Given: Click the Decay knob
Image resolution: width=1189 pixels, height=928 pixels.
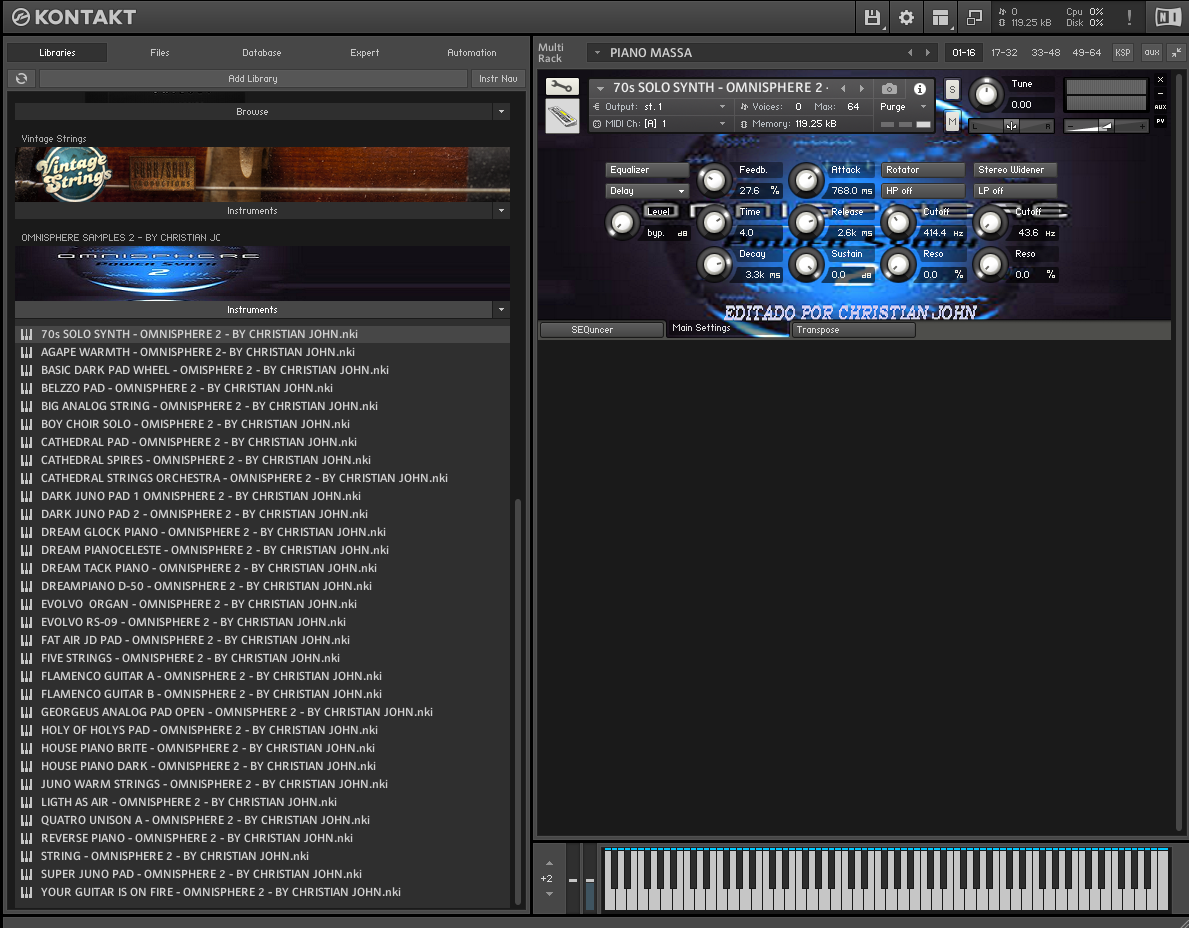Looking at the screenshot, I should point(714,265).
